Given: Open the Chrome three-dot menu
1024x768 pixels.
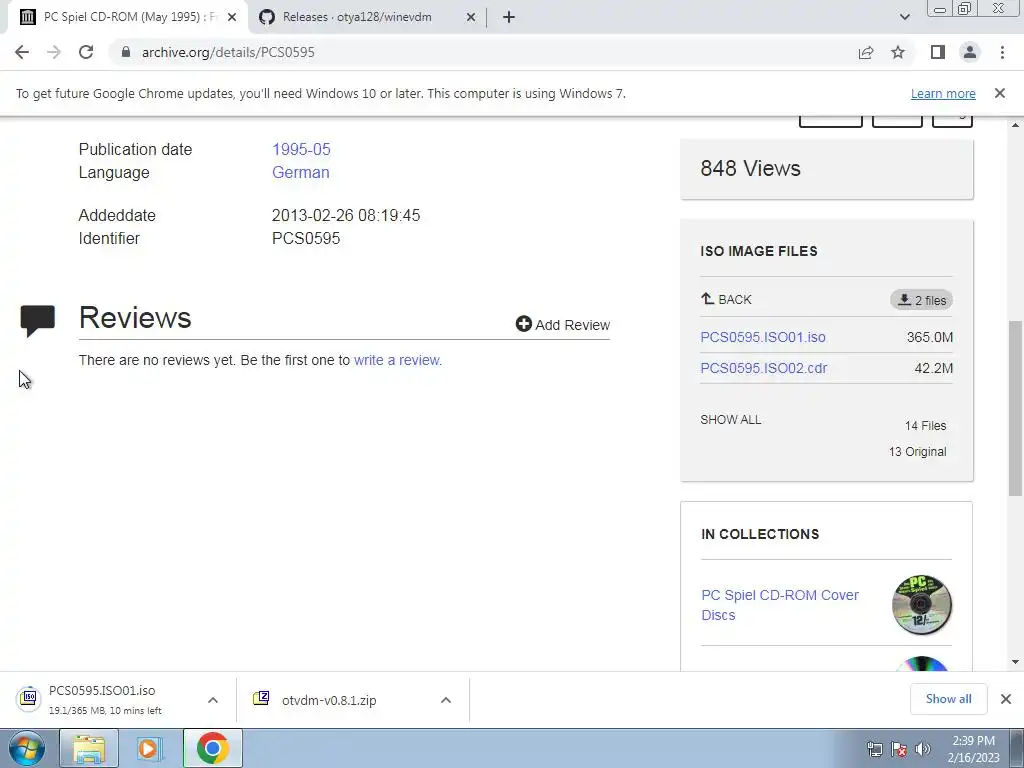Looking at the screenshot, I should click(1002, 52).
